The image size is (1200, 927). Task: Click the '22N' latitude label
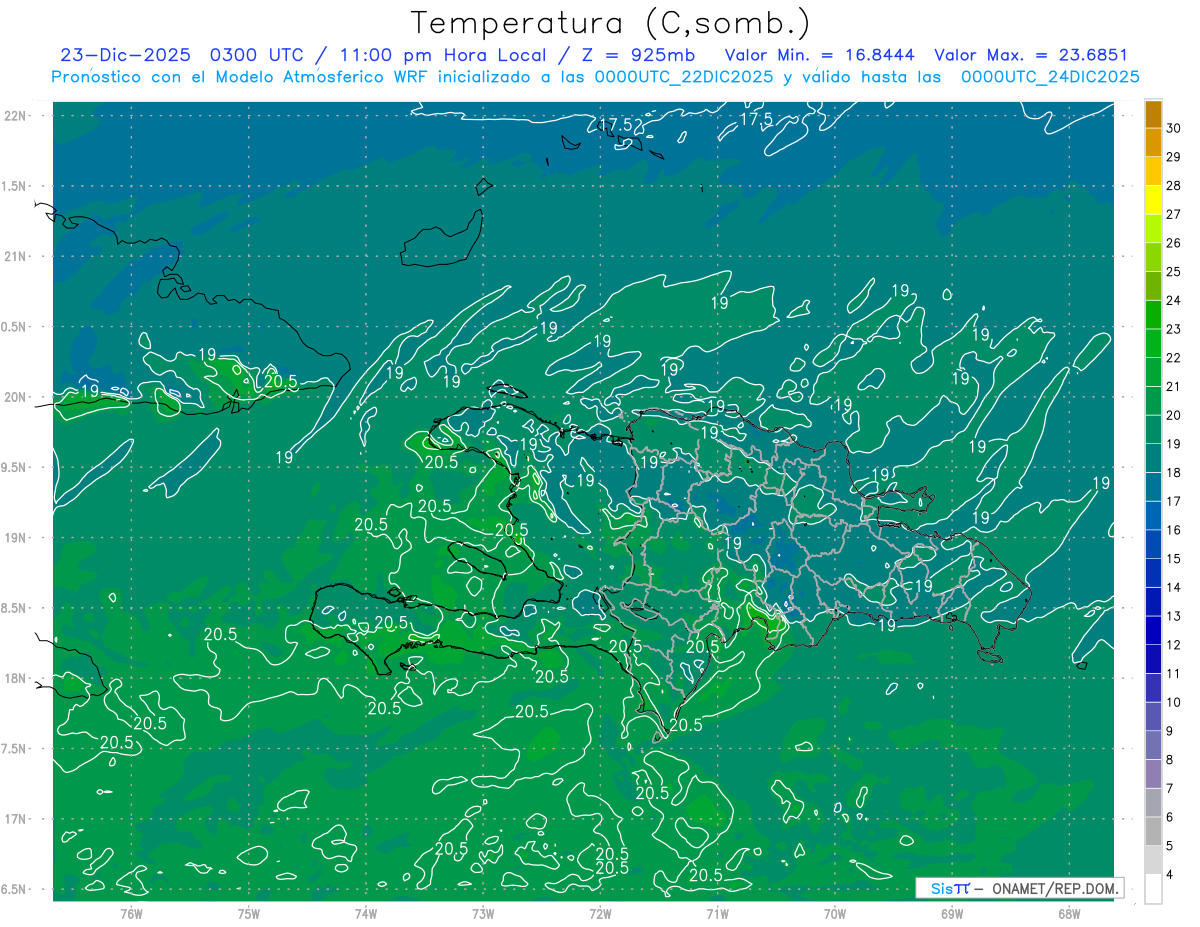(15, 116)
